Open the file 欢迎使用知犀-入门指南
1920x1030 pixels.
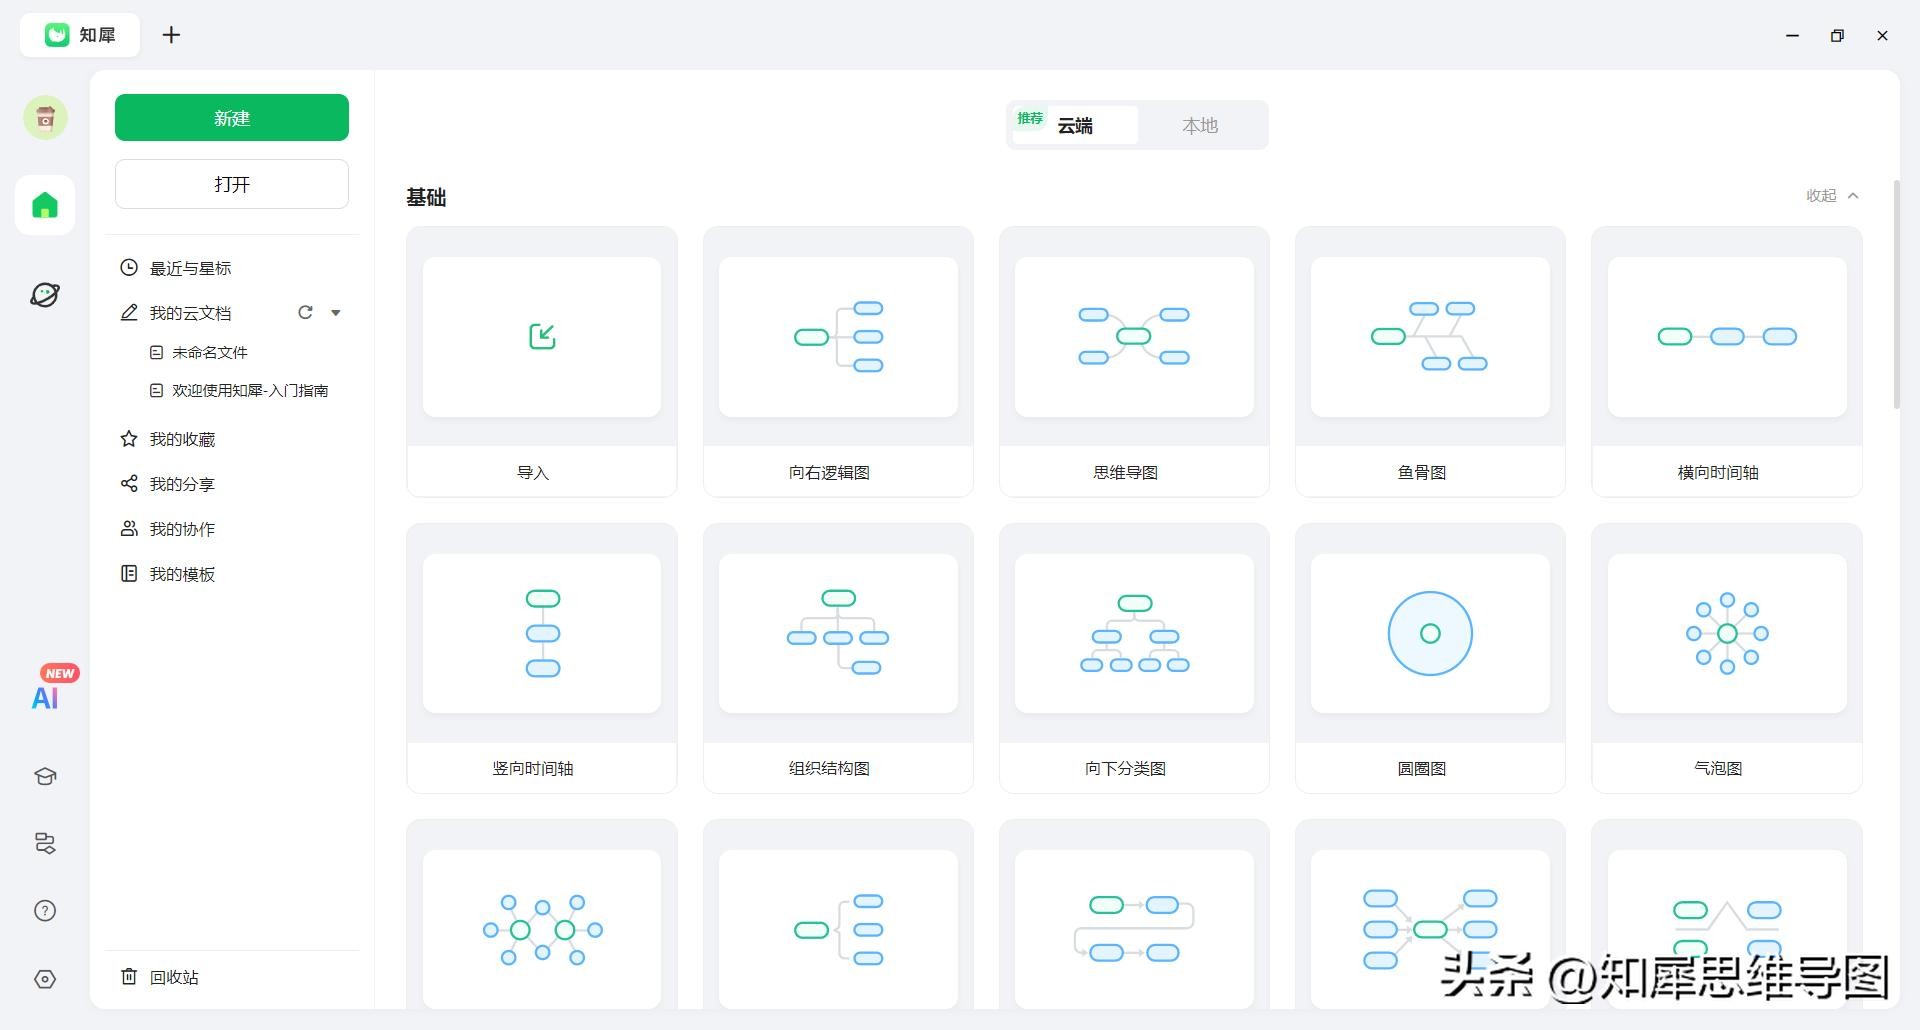[x=249, y=391]
